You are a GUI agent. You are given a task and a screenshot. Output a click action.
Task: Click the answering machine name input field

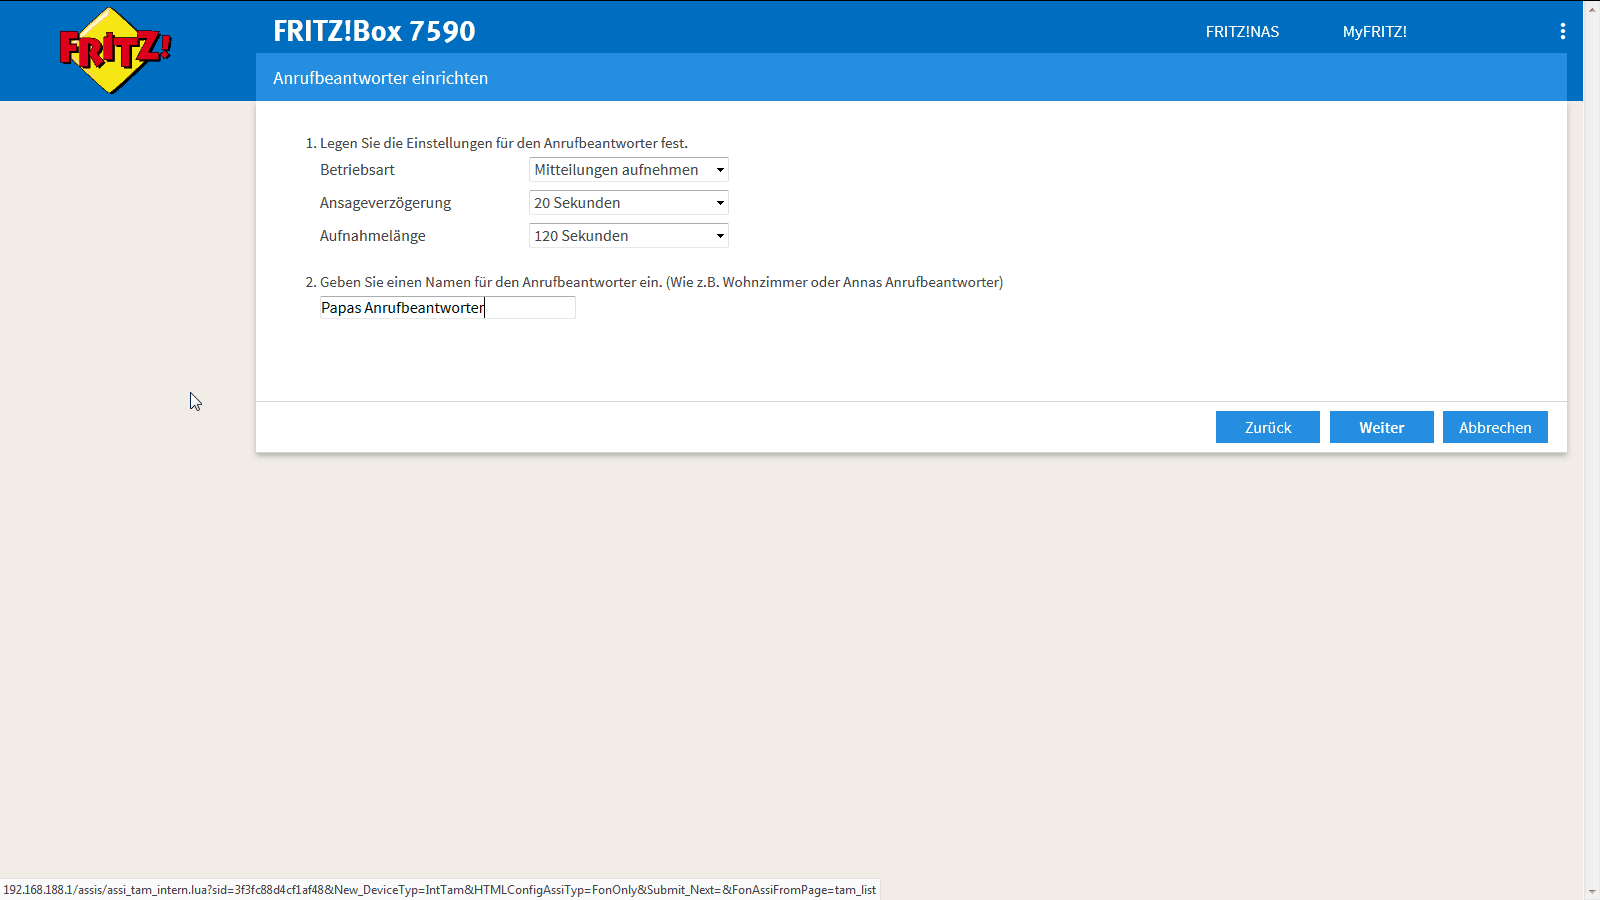(x=448, y=308)
